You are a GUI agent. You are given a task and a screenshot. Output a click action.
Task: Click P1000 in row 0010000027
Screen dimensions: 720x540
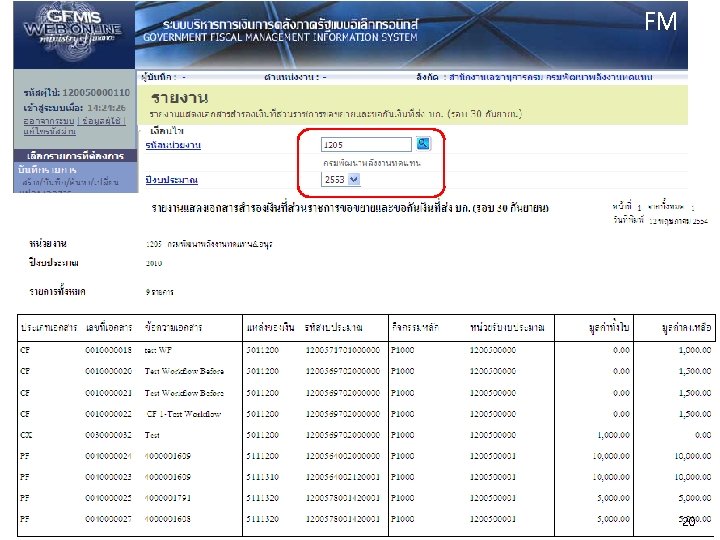tap(402, 519)
